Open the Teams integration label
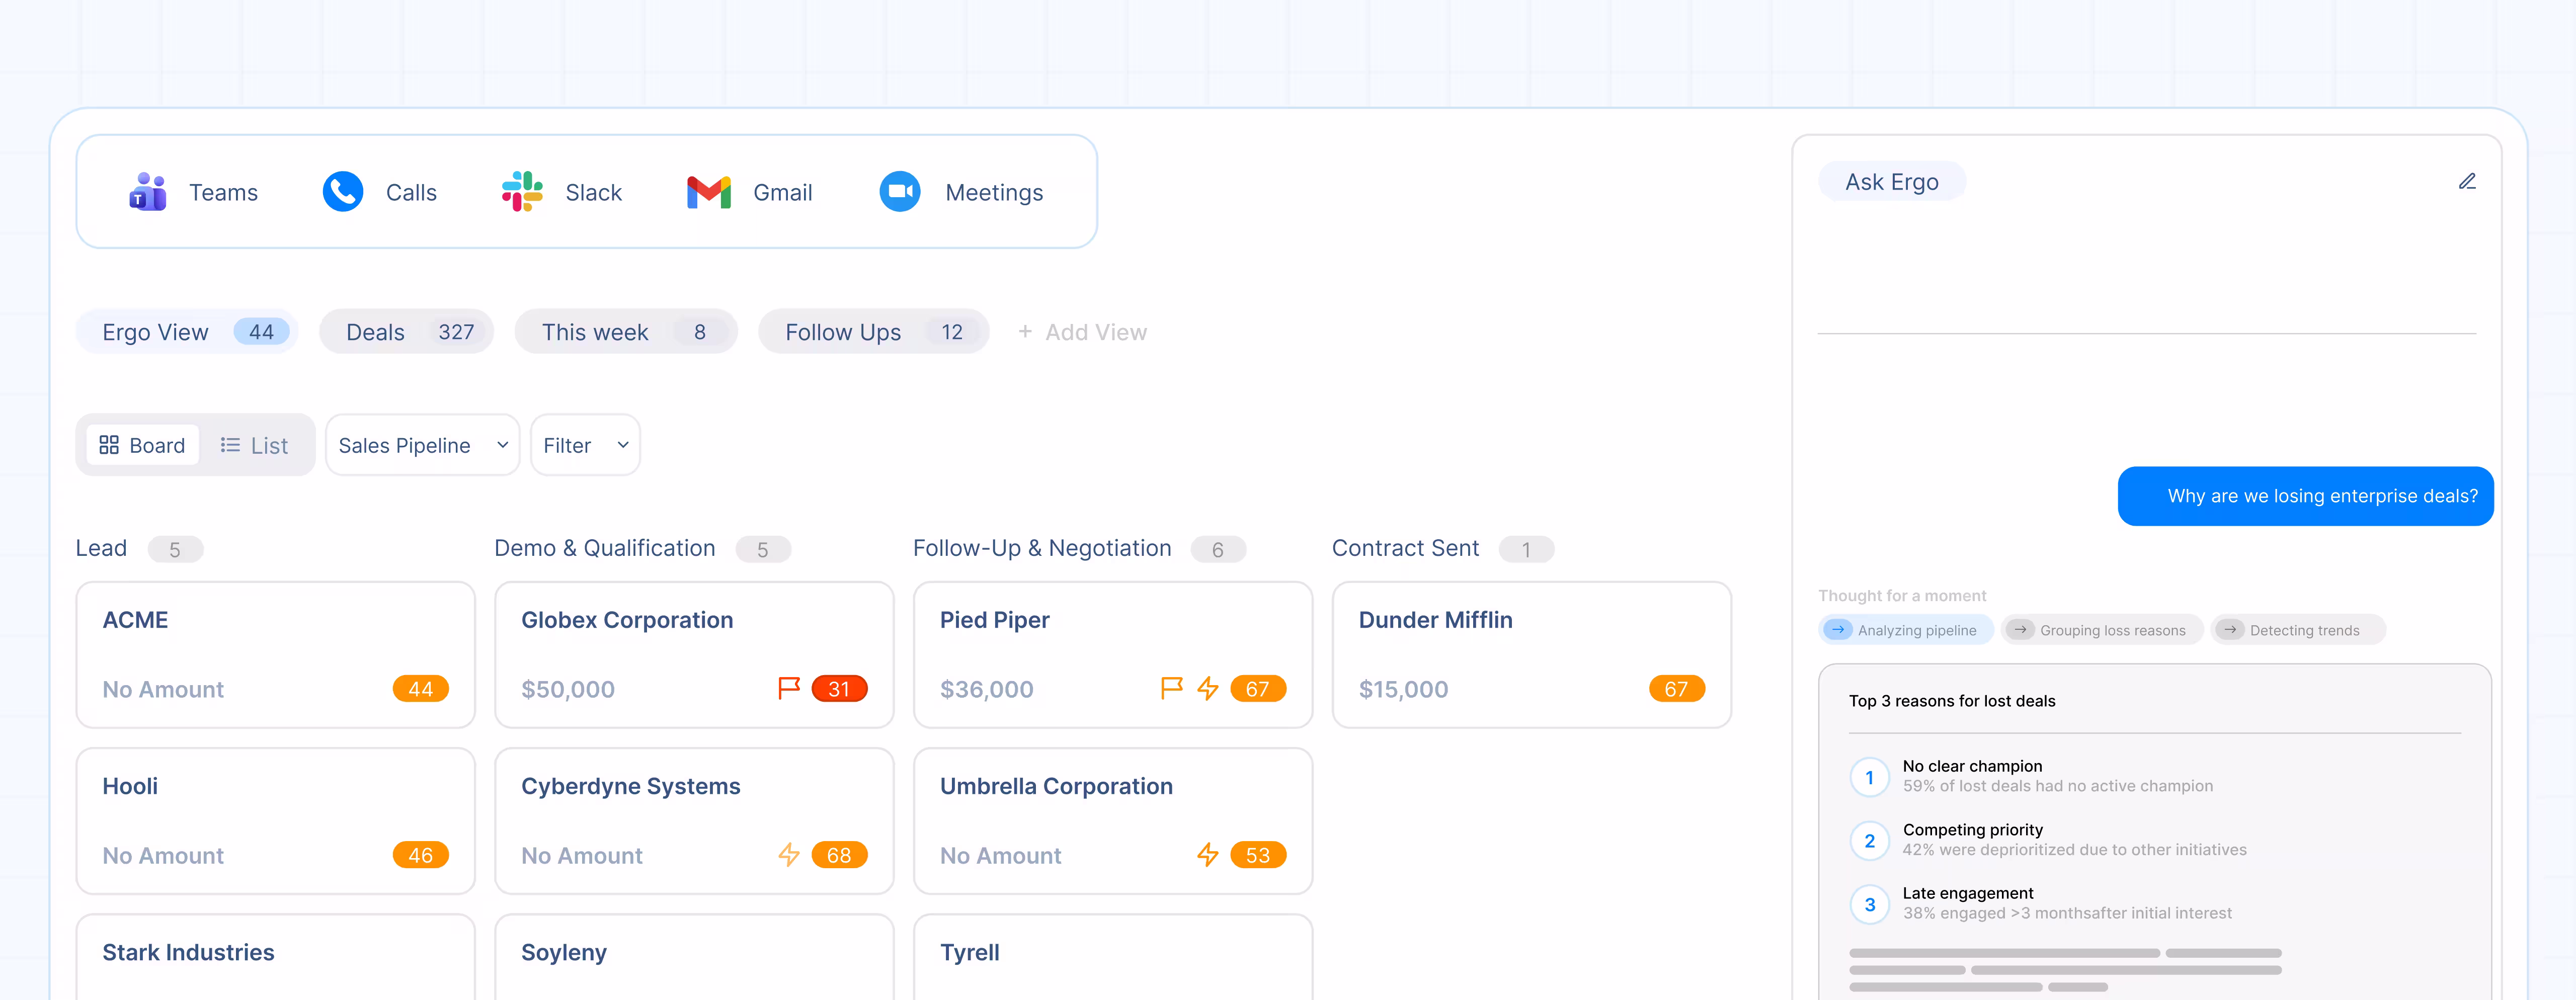Viewport: 2576px width, 1000px height. (x=224, y=193)
